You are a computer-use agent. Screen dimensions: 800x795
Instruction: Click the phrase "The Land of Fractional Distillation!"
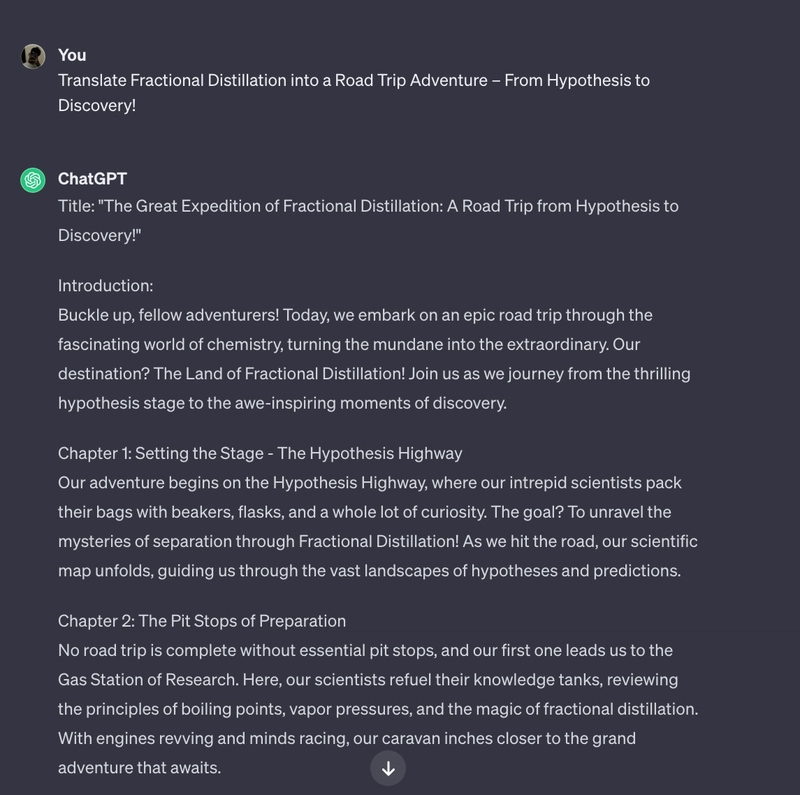tap(279, 374)
